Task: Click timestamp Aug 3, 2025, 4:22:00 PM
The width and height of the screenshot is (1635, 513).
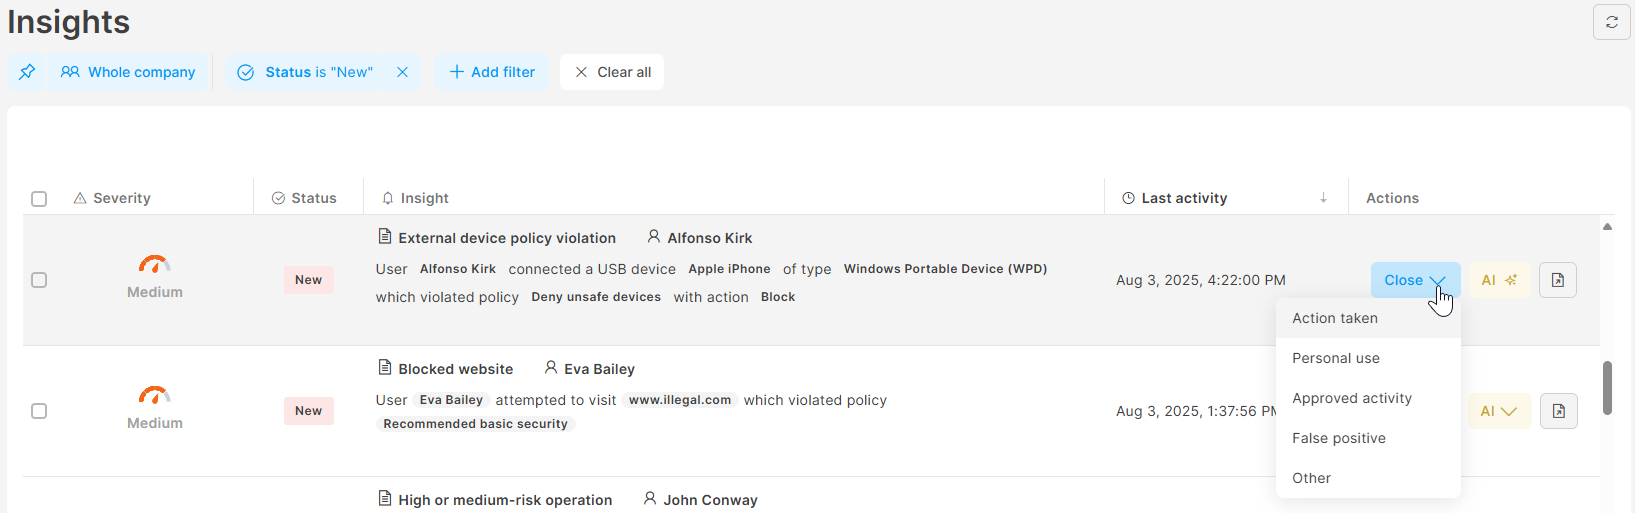Action: tap(1201, 280)
